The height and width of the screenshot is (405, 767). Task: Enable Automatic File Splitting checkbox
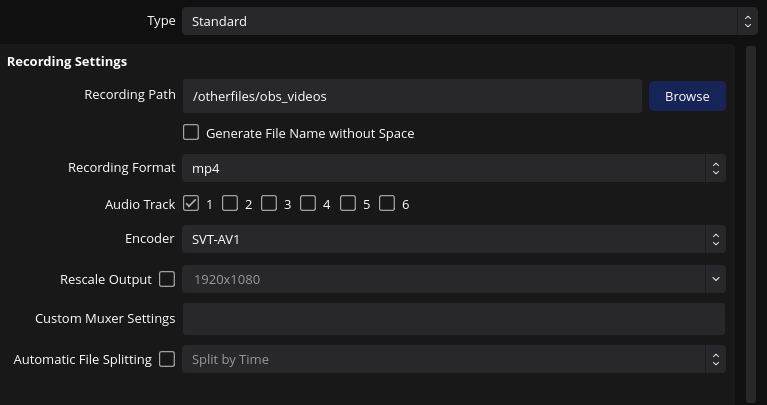pyautogui.click(x=167, y=359)
